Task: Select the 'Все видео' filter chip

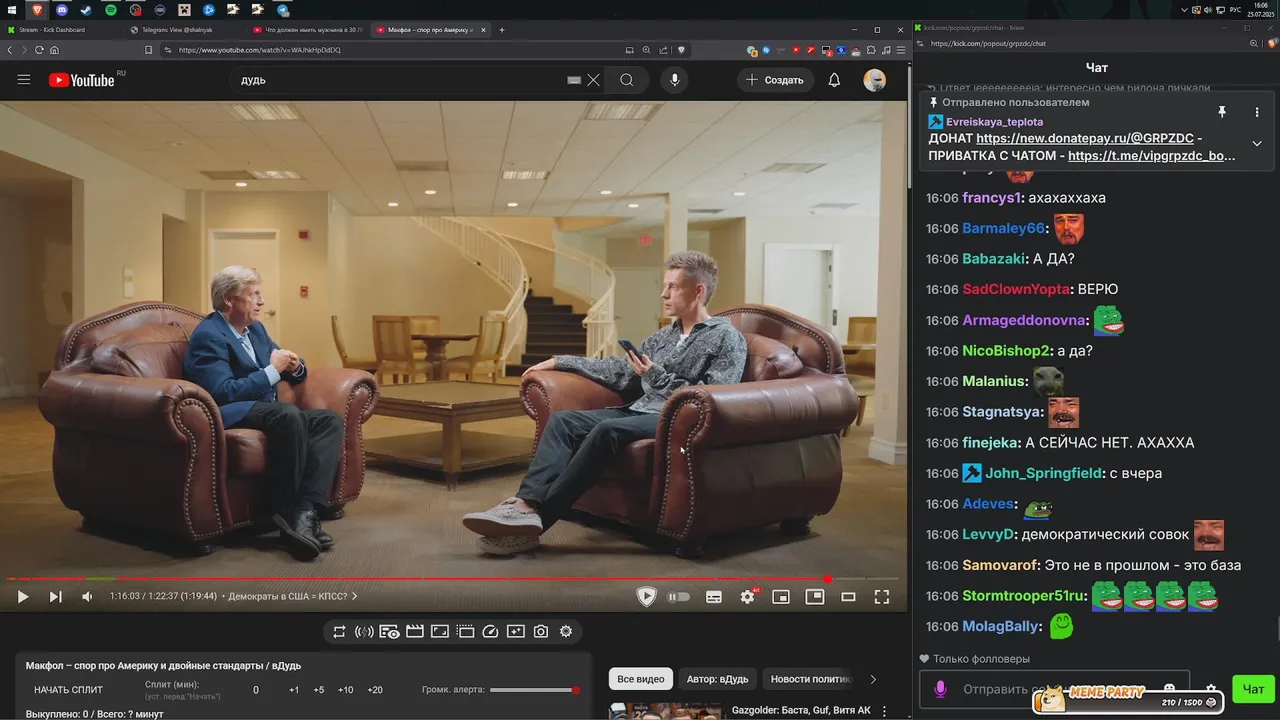Action: [641, 679]
